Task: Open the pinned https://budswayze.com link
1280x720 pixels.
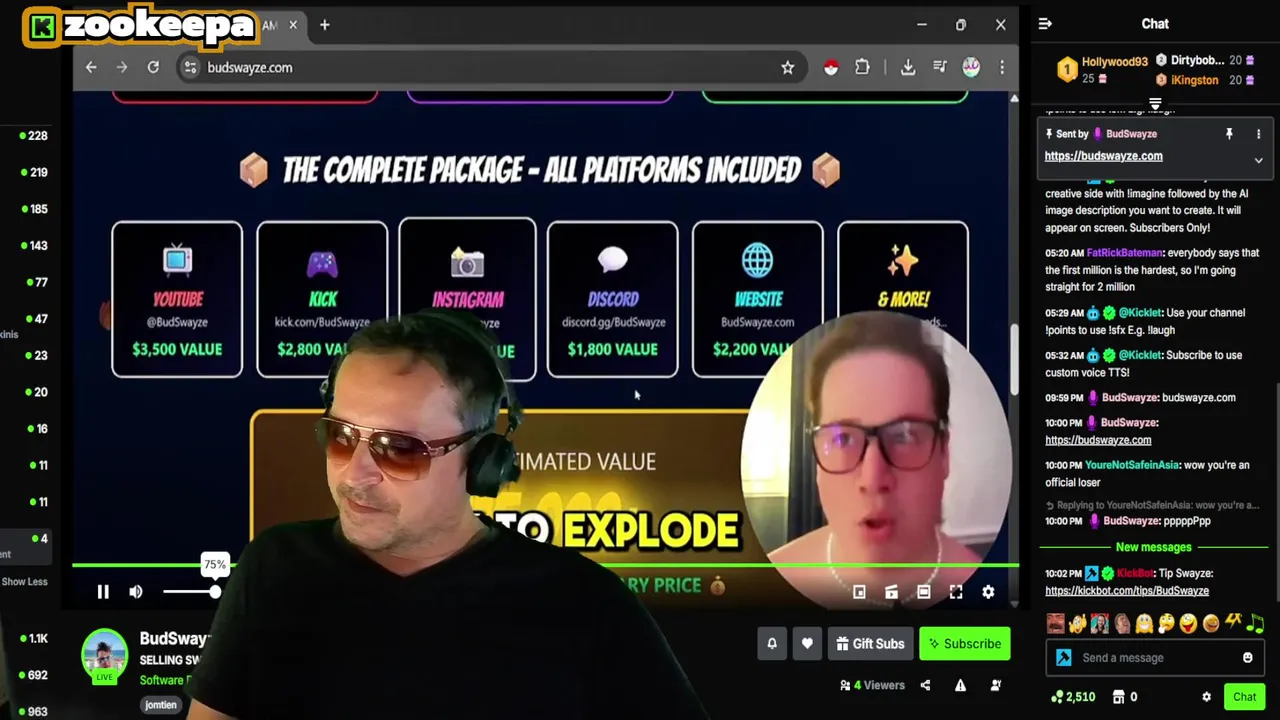Action: tap(1103, 156)
